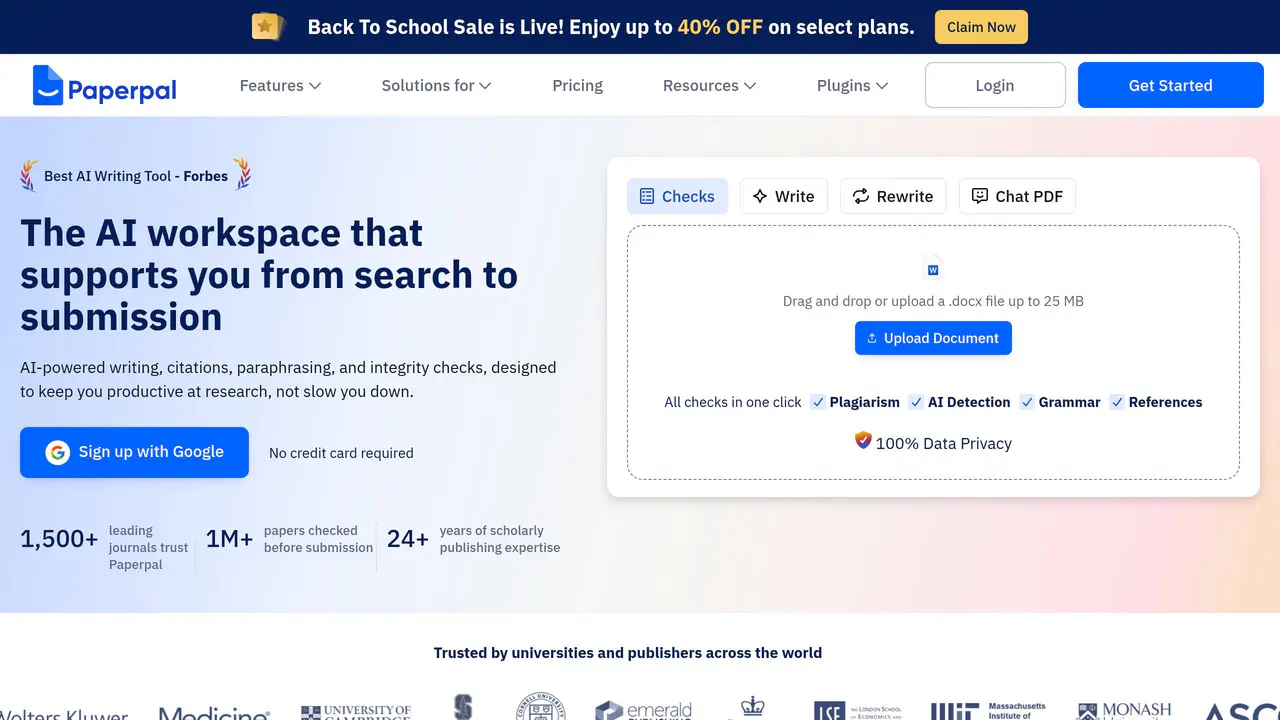Image resolution: width=1280 pixels, height=720 pixels.
Task: Click the Paperpal logo
Action: coord(104,86)
